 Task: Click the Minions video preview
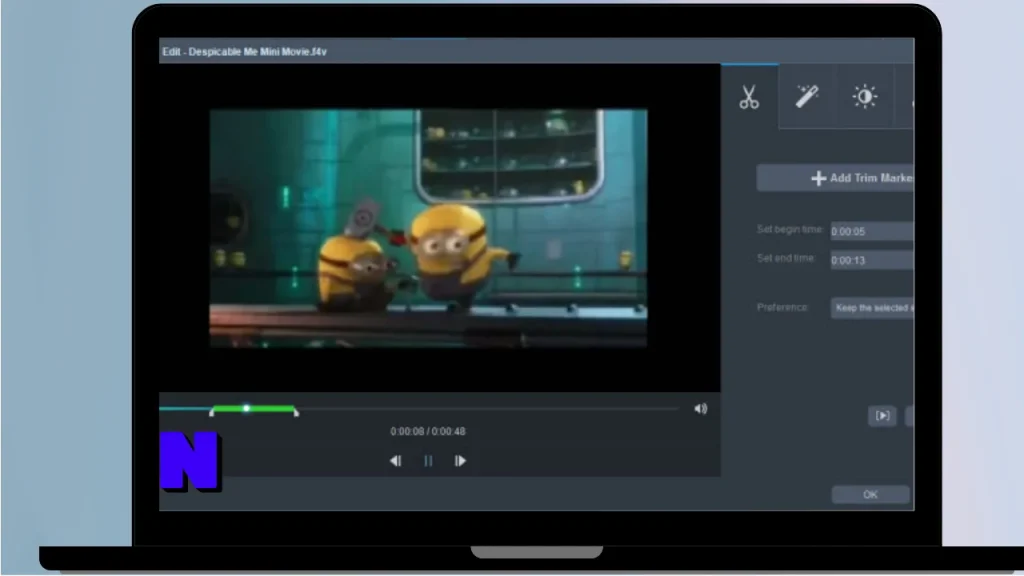click(428, 228)
